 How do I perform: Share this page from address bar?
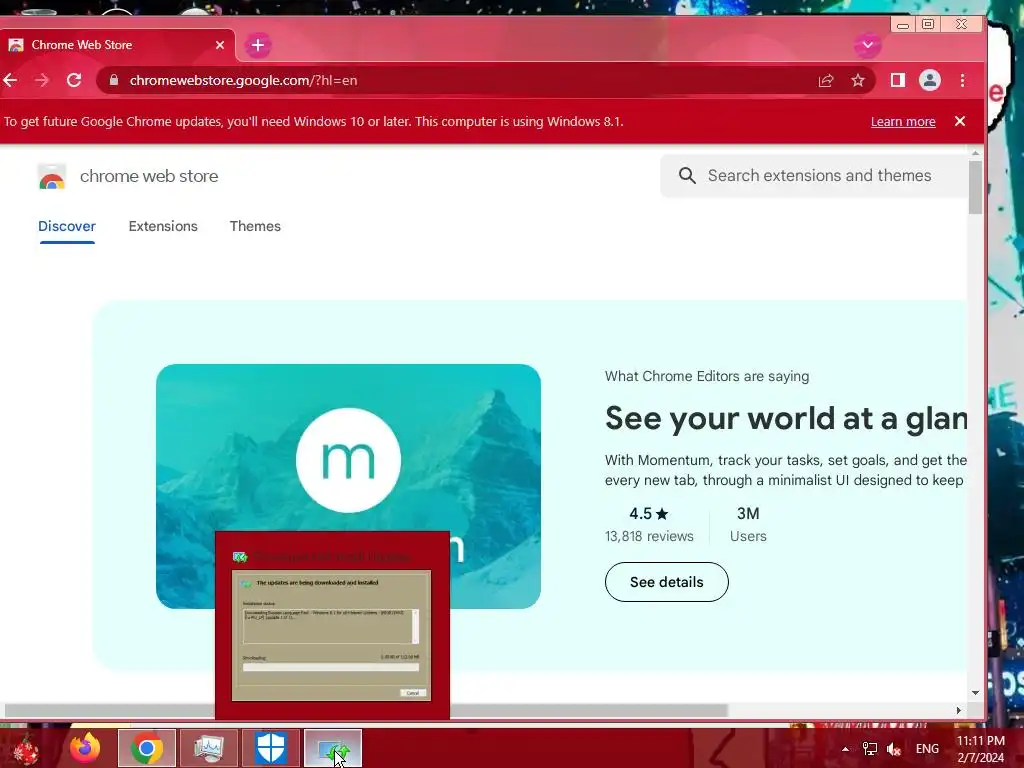click(x=826, y=80)
